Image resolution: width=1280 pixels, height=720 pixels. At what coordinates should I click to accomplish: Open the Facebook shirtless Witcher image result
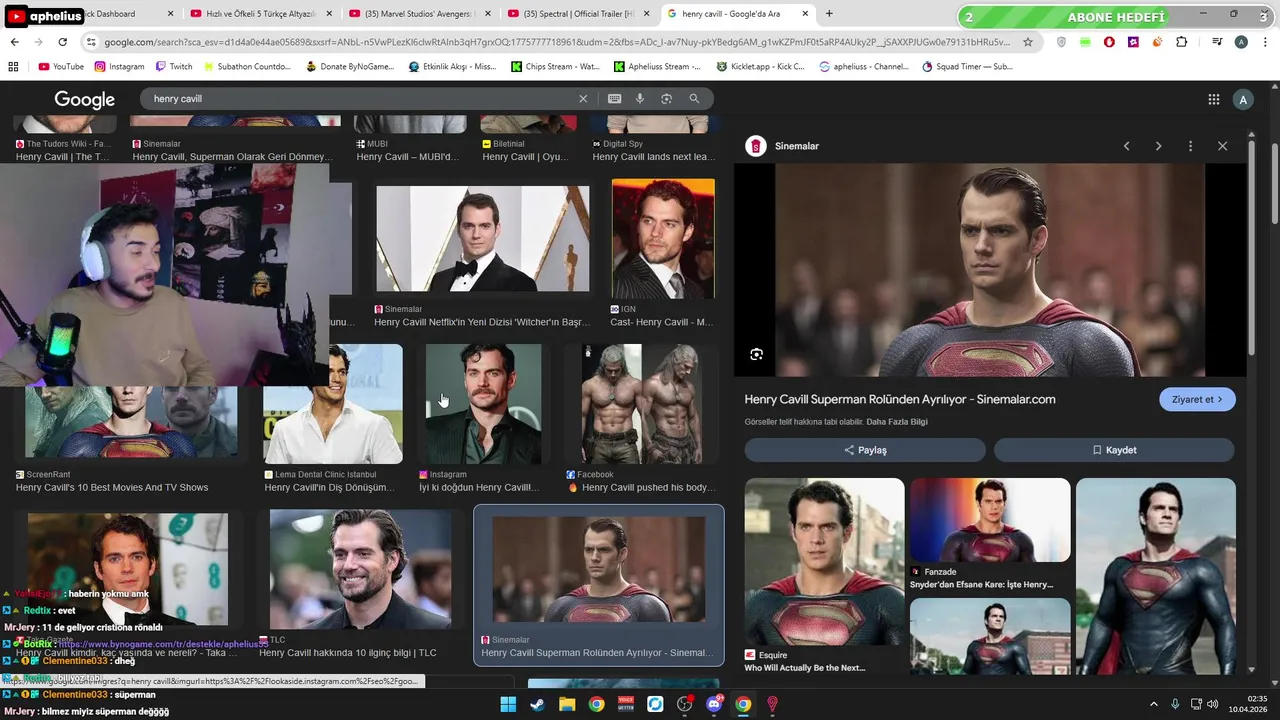641,404
